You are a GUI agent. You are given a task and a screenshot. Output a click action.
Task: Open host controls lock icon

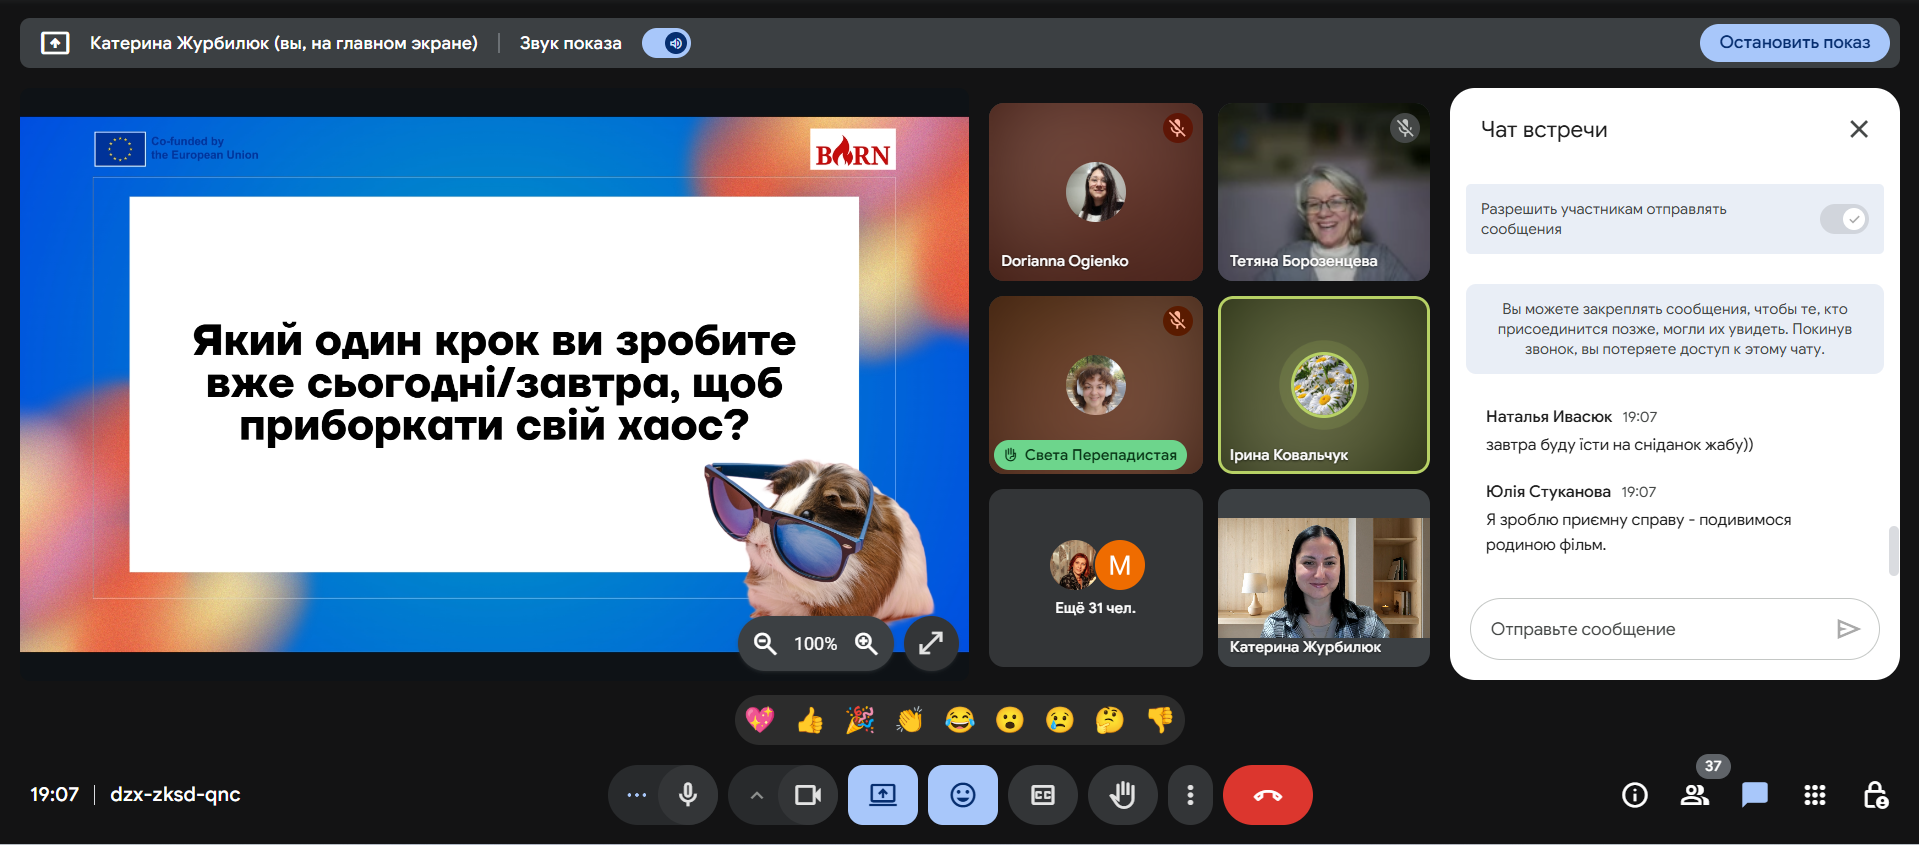point(1875,795)
